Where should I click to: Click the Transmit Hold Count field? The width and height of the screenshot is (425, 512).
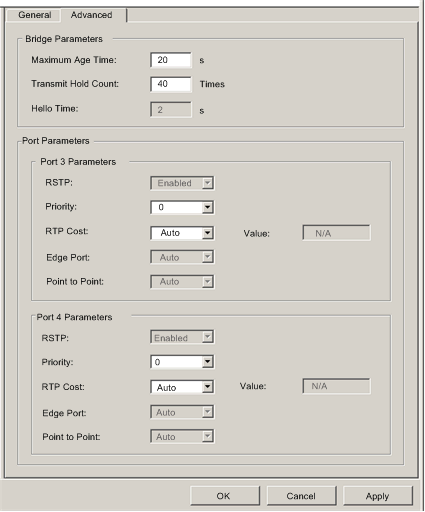[x=171, y=84]
